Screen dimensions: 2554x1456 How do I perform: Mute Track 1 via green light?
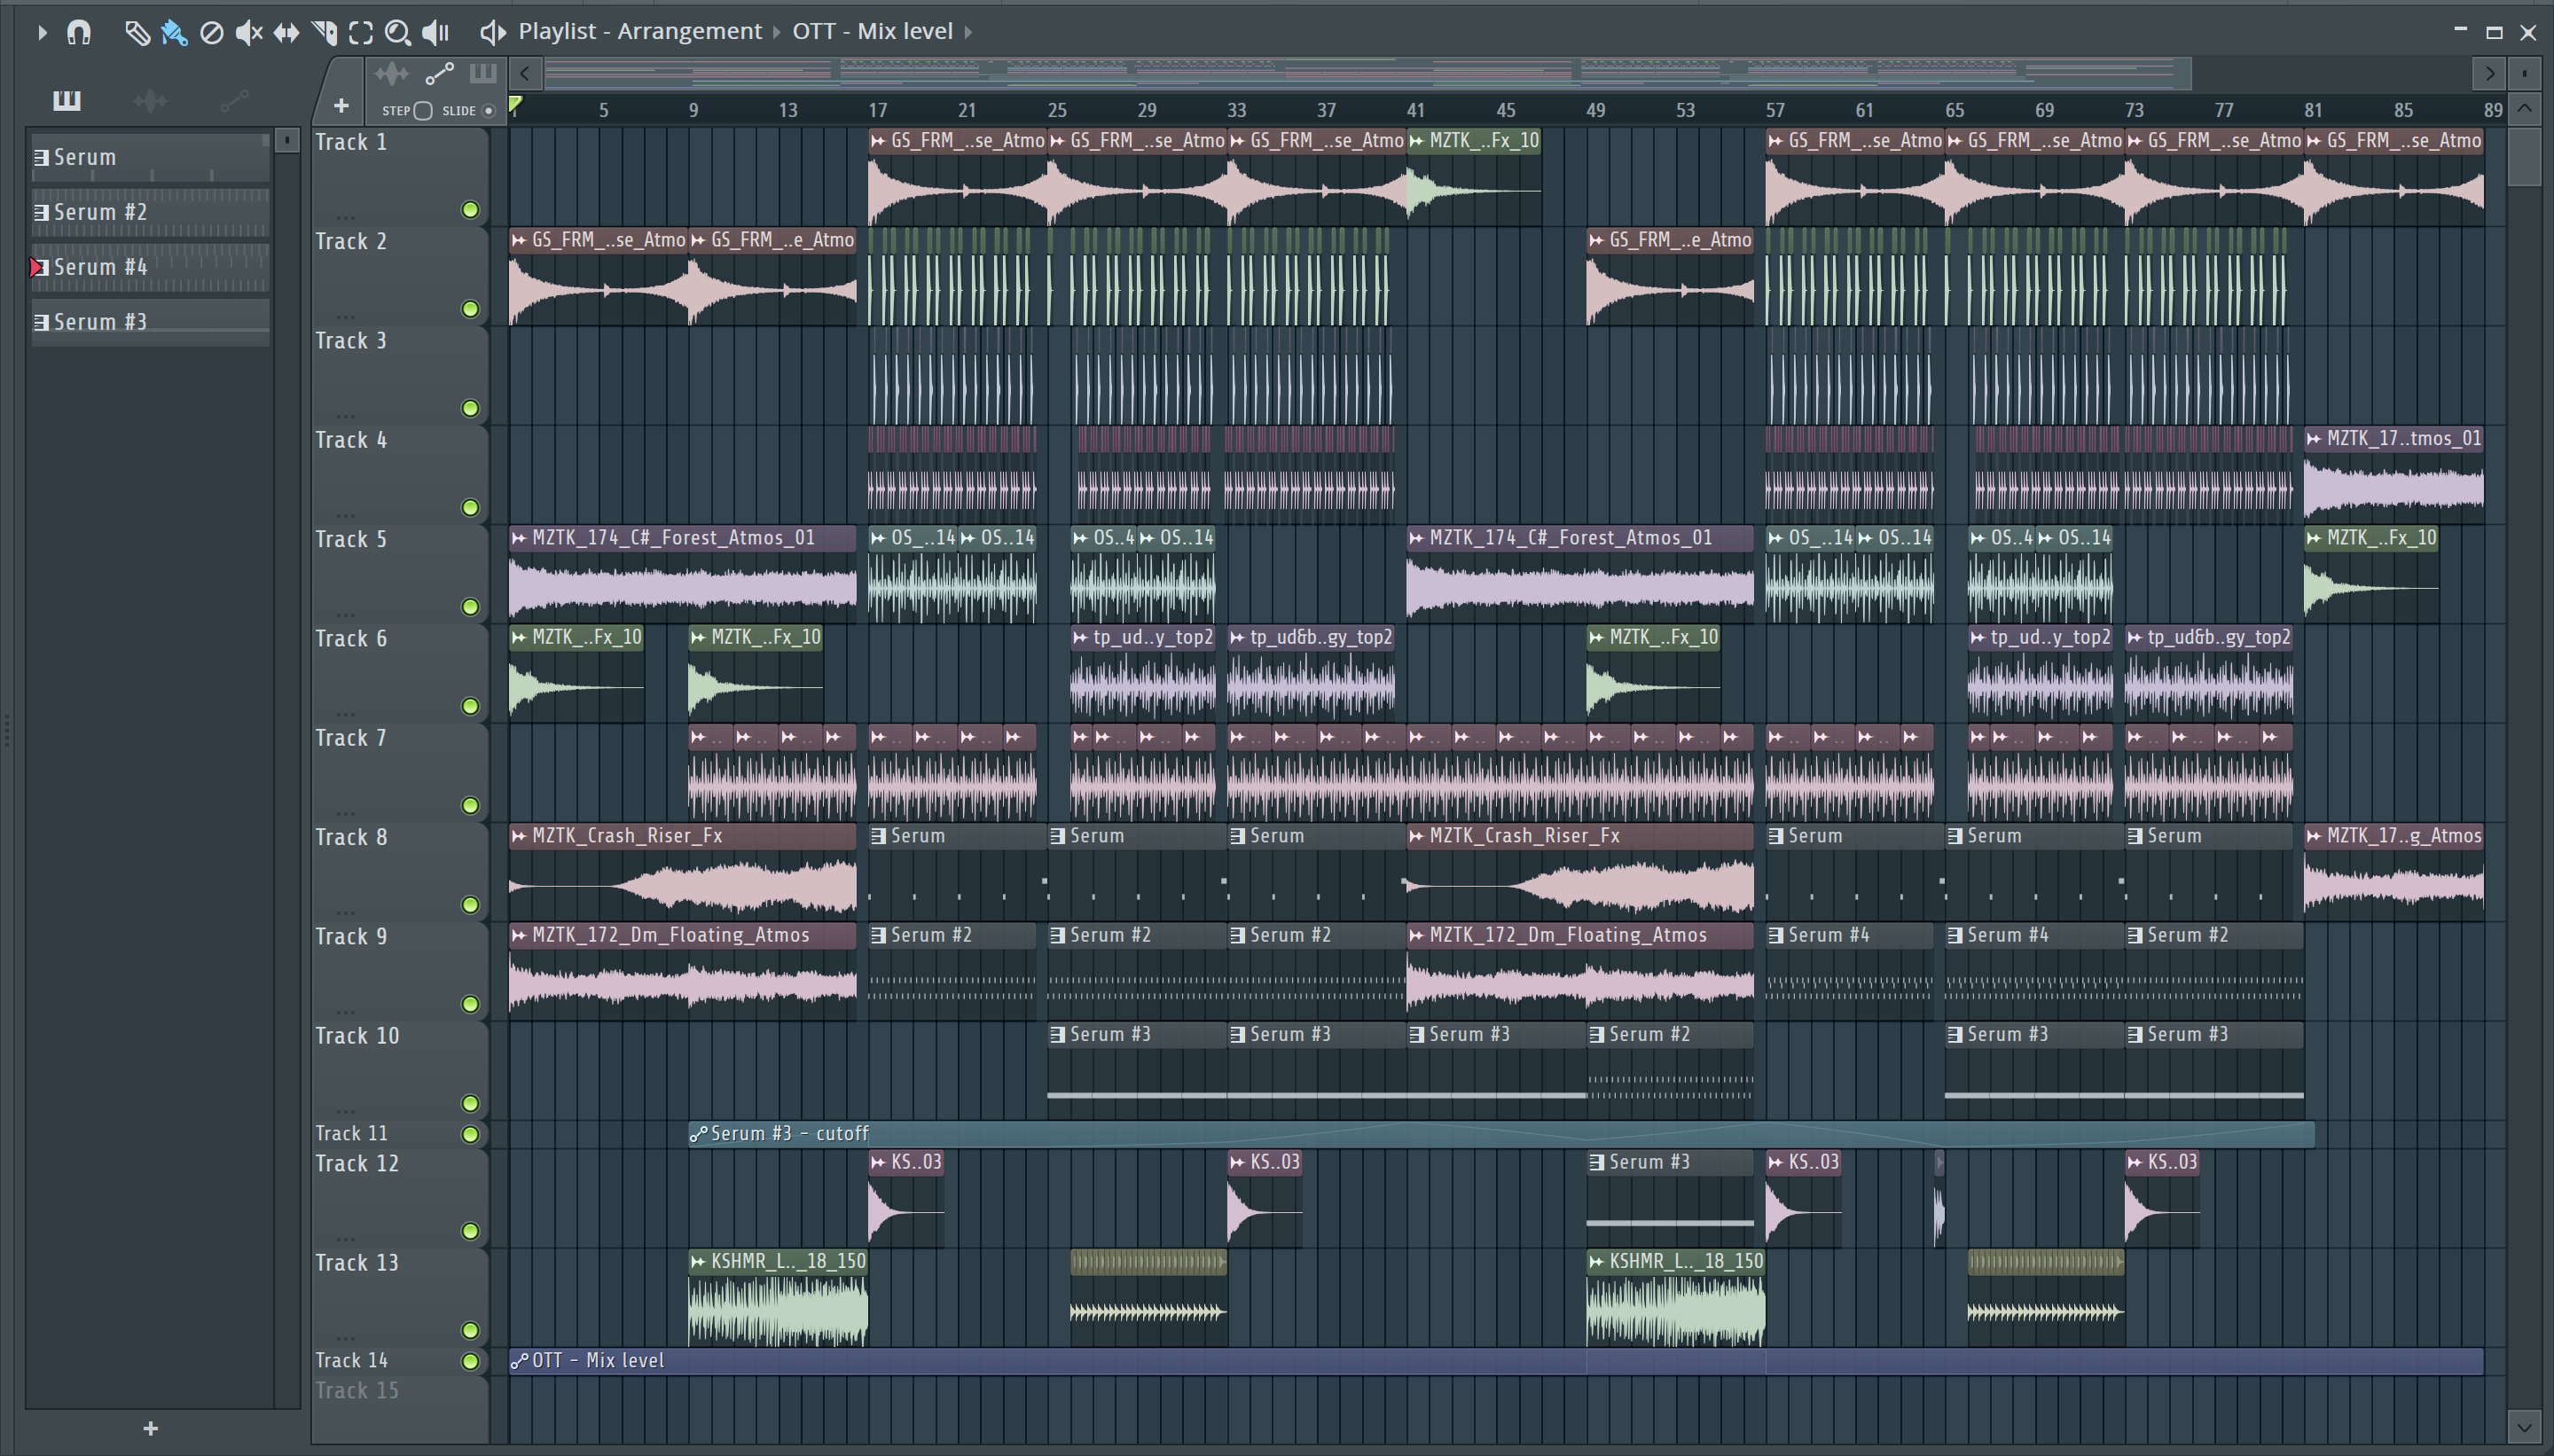coord(470,209)
